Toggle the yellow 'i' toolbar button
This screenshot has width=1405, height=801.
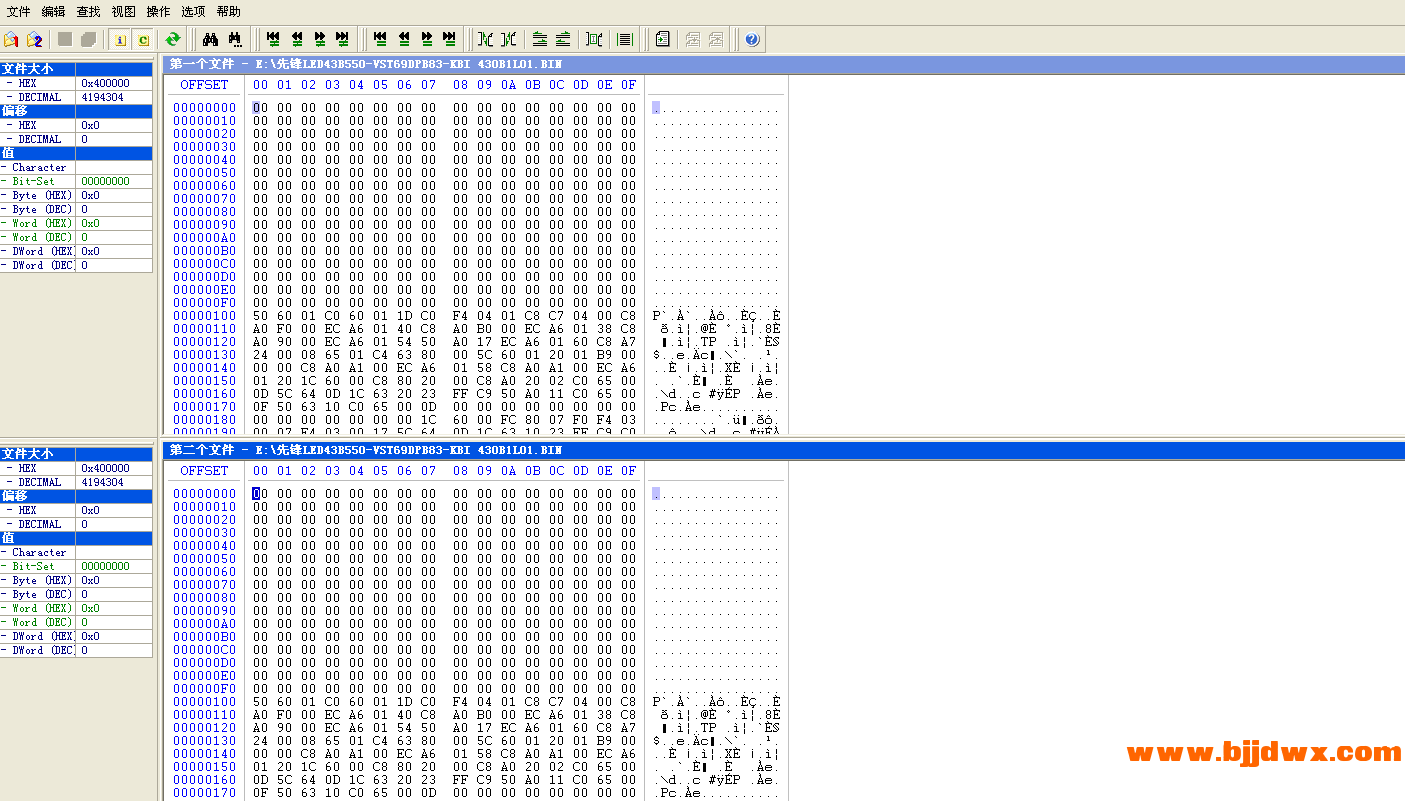[x=120, y=39]
